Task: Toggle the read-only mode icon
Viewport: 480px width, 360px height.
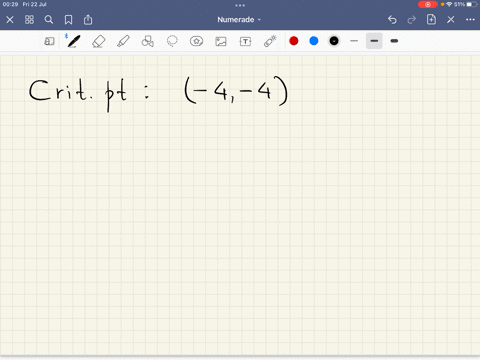Action: [x=49, y=41]
